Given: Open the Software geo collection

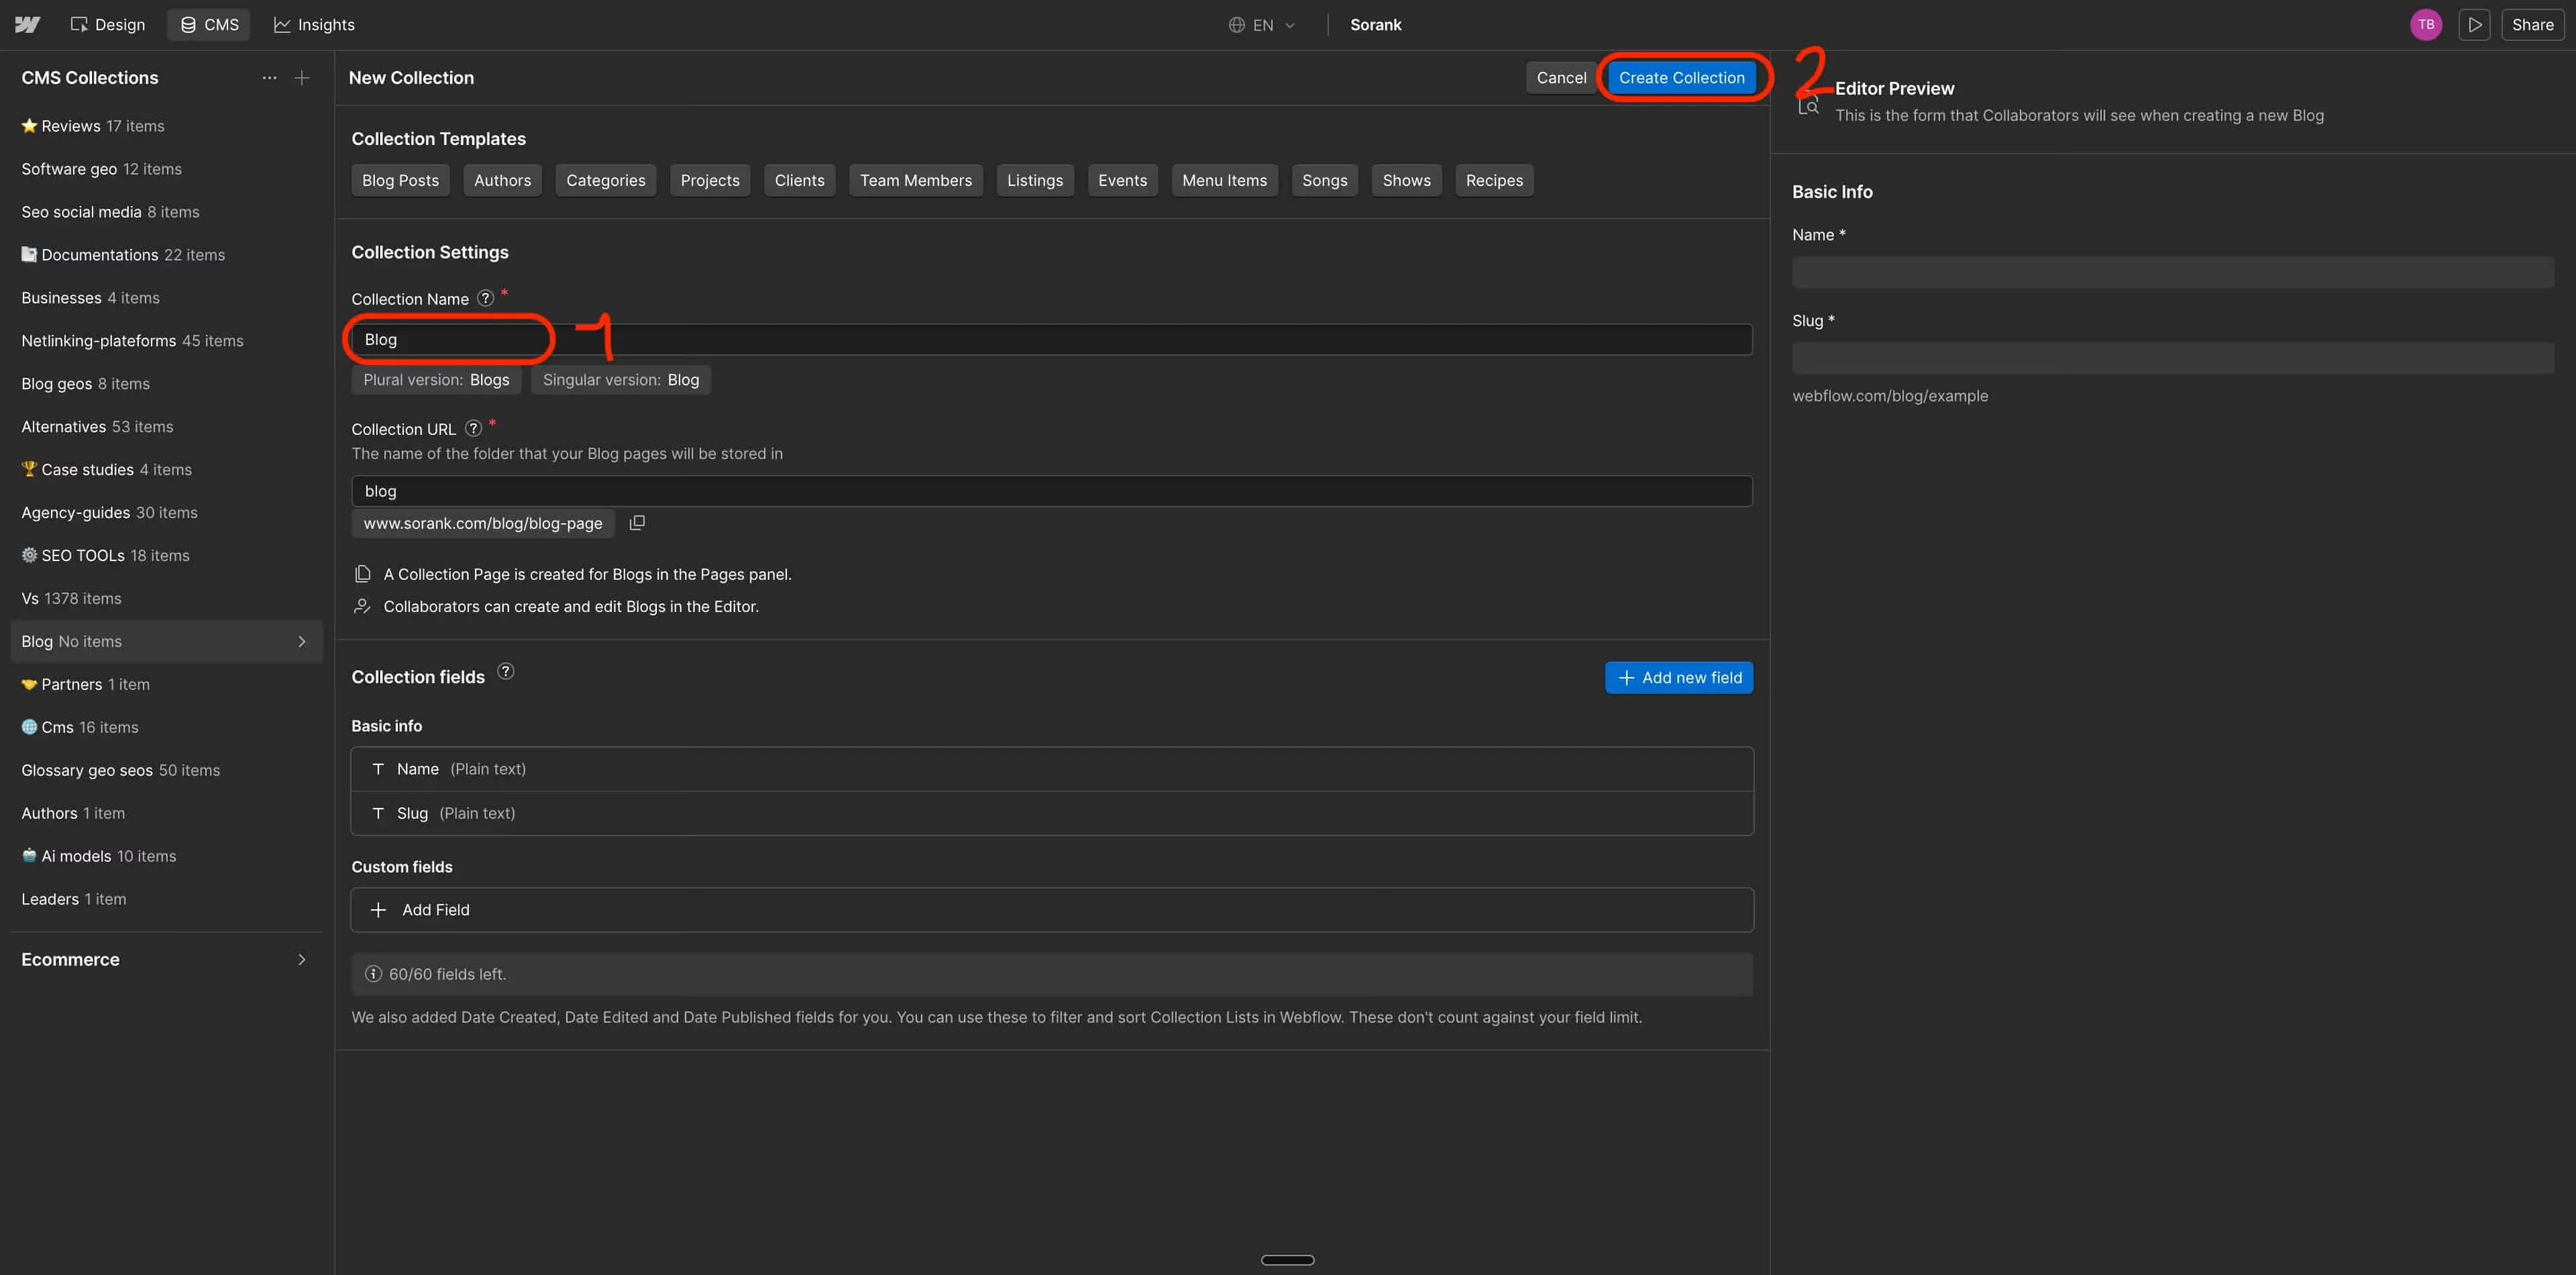Looking at the screenshot, I should pyautogui.click(x=166, y=169).
